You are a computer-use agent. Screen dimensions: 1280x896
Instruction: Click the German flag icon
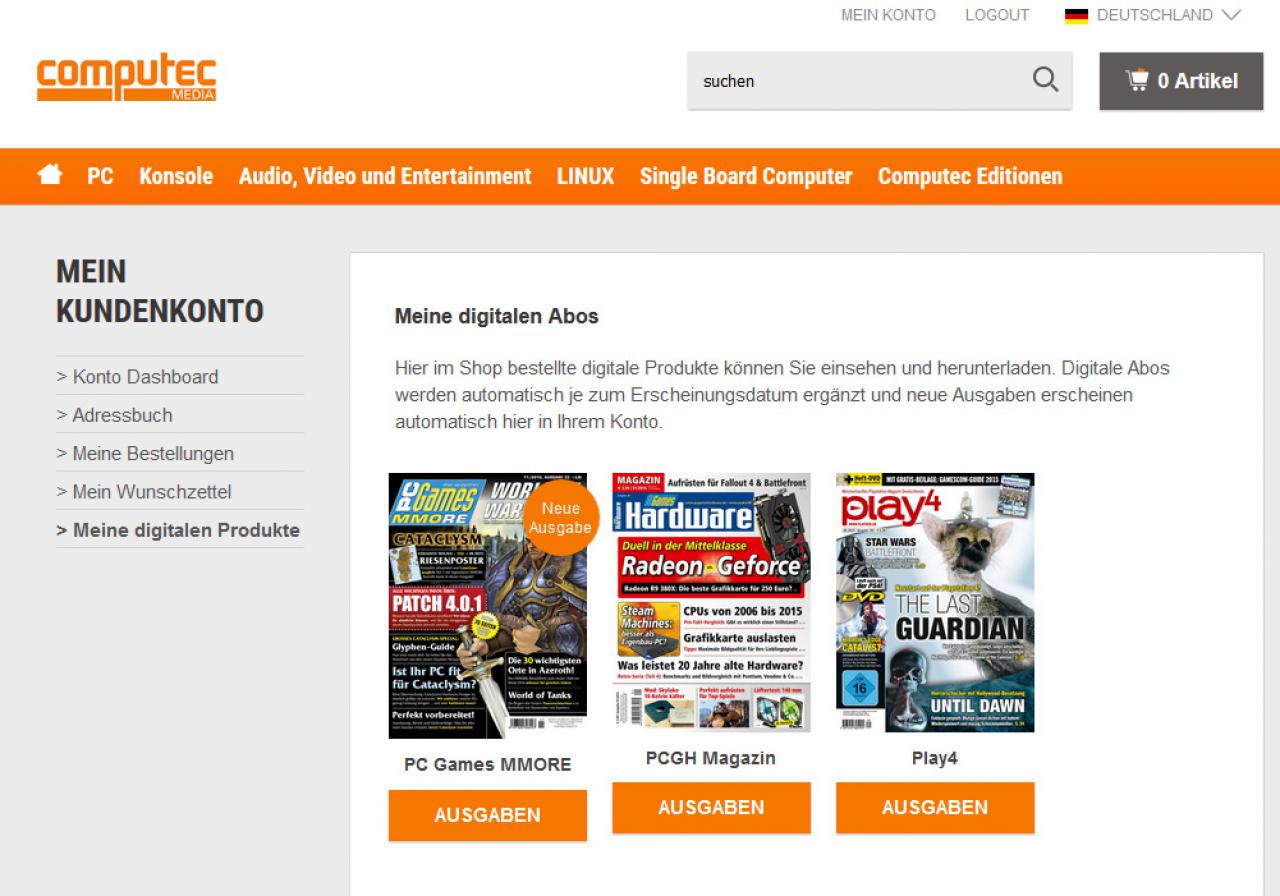1076,16
